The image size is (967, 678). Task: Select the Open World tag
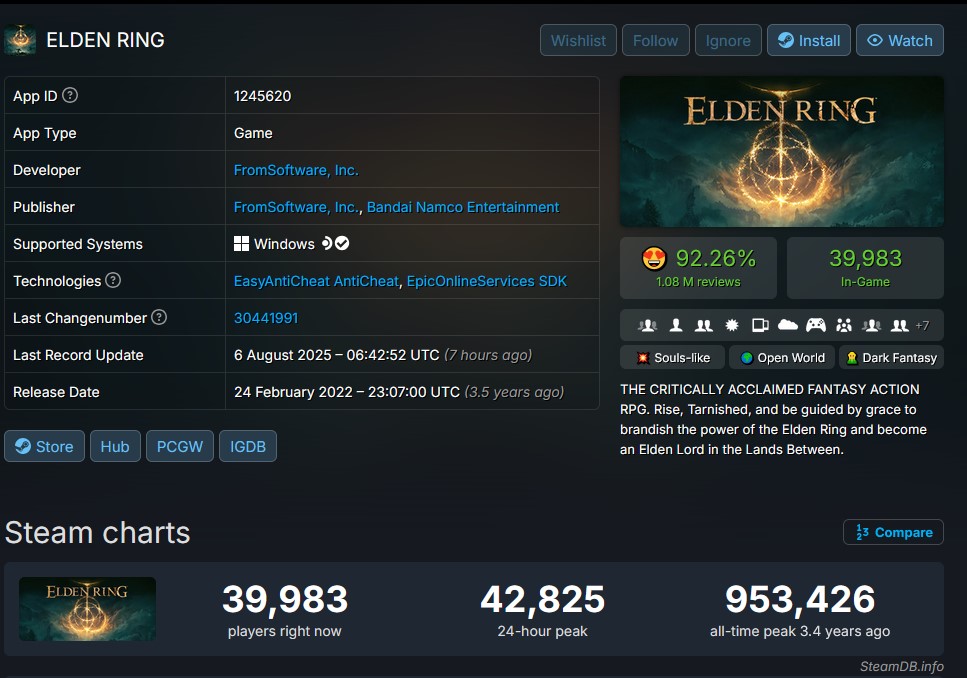tap(782, 358)
